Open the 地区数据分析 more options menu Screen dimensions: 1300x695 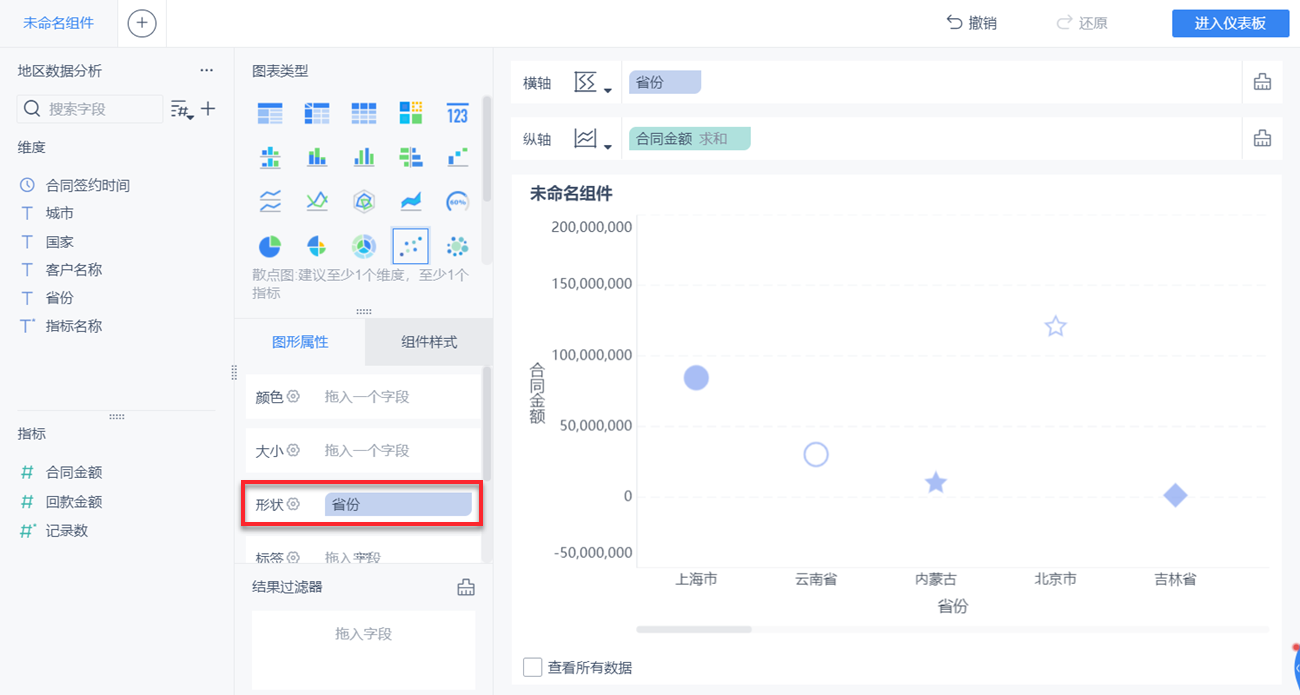(206, 71)
